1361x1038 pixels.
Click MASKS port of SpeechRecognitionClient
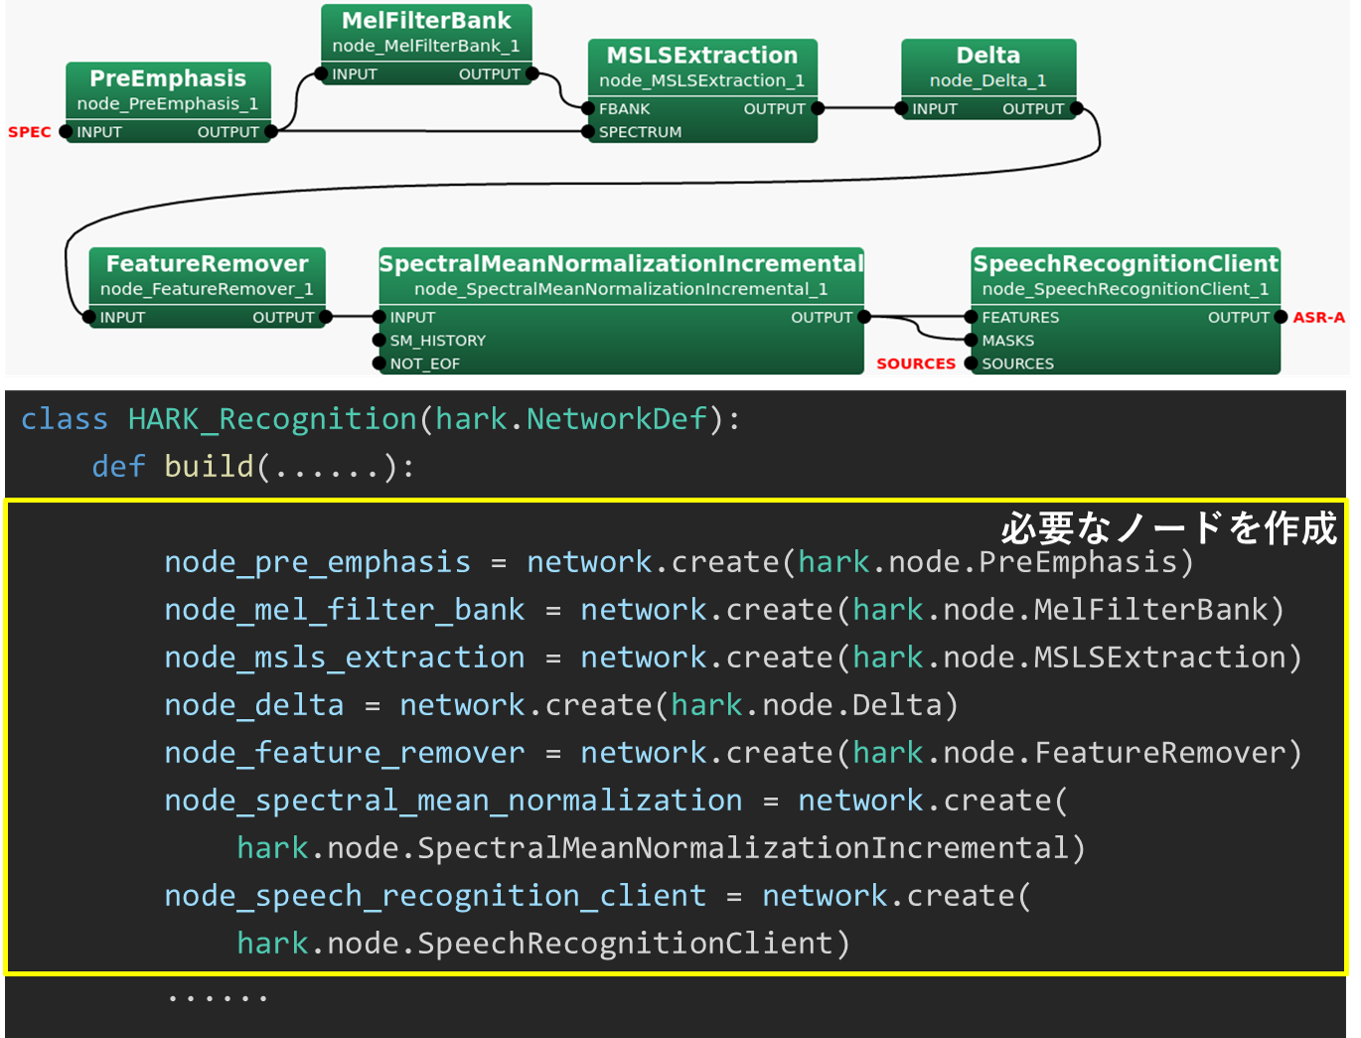tap(971, 341)
